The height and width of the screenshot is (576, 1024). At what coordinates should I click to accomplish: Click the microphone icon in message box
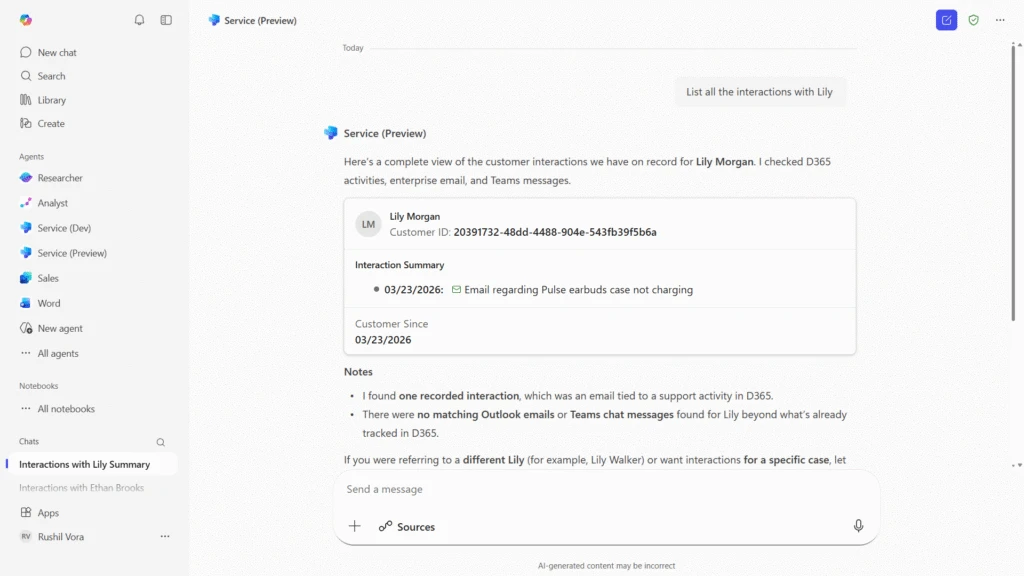coord(858,526)
